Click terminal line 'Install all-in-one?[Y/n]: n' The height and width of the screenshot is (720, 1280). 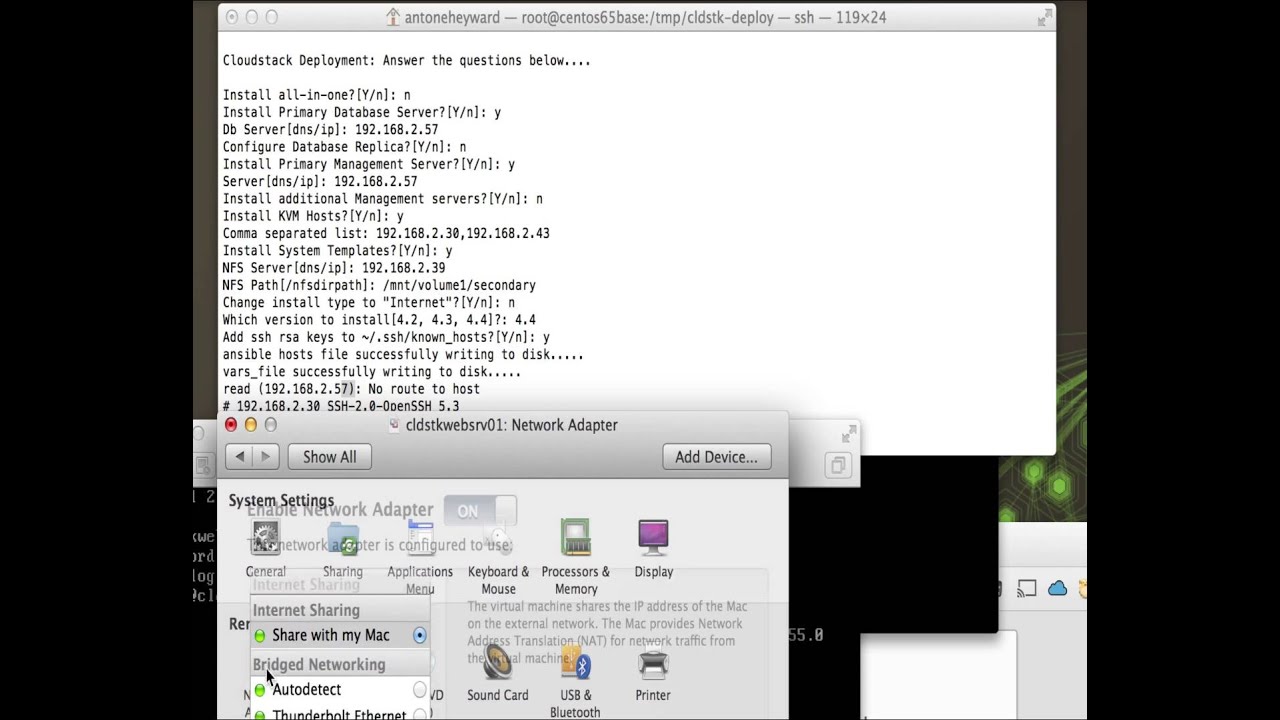pos(316,95)
